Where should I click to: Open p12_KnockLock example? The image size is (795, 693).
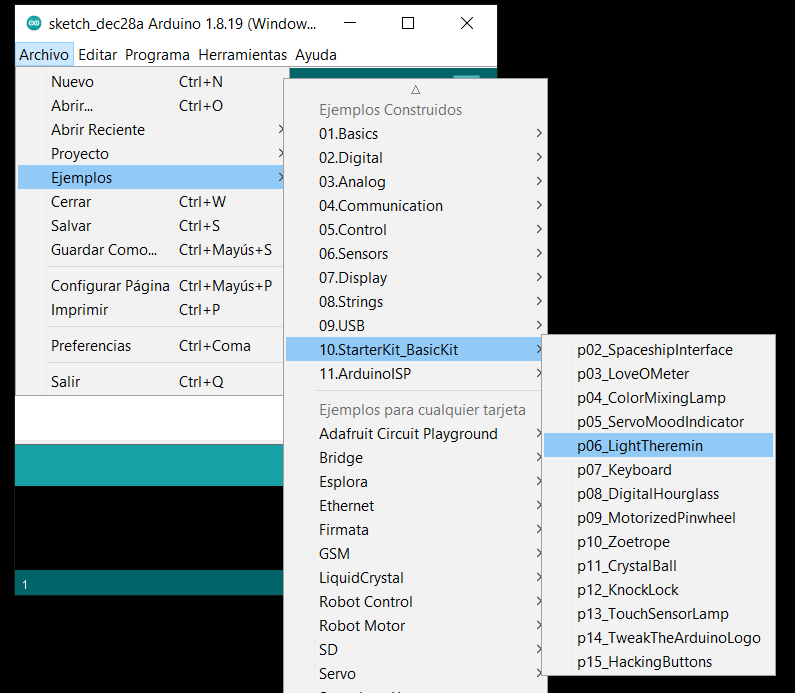(x=658, y=590)
